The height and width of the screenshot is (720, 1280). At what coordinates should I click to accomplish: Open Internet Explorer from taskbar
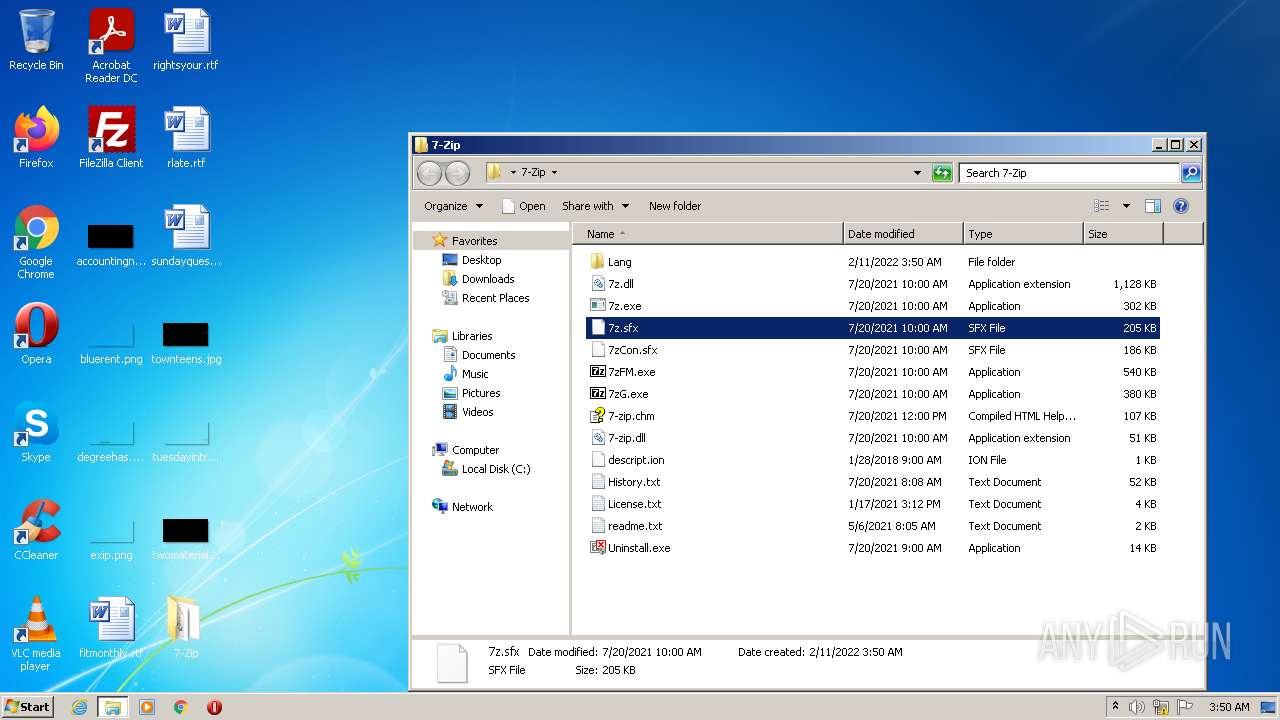[79, 707]
